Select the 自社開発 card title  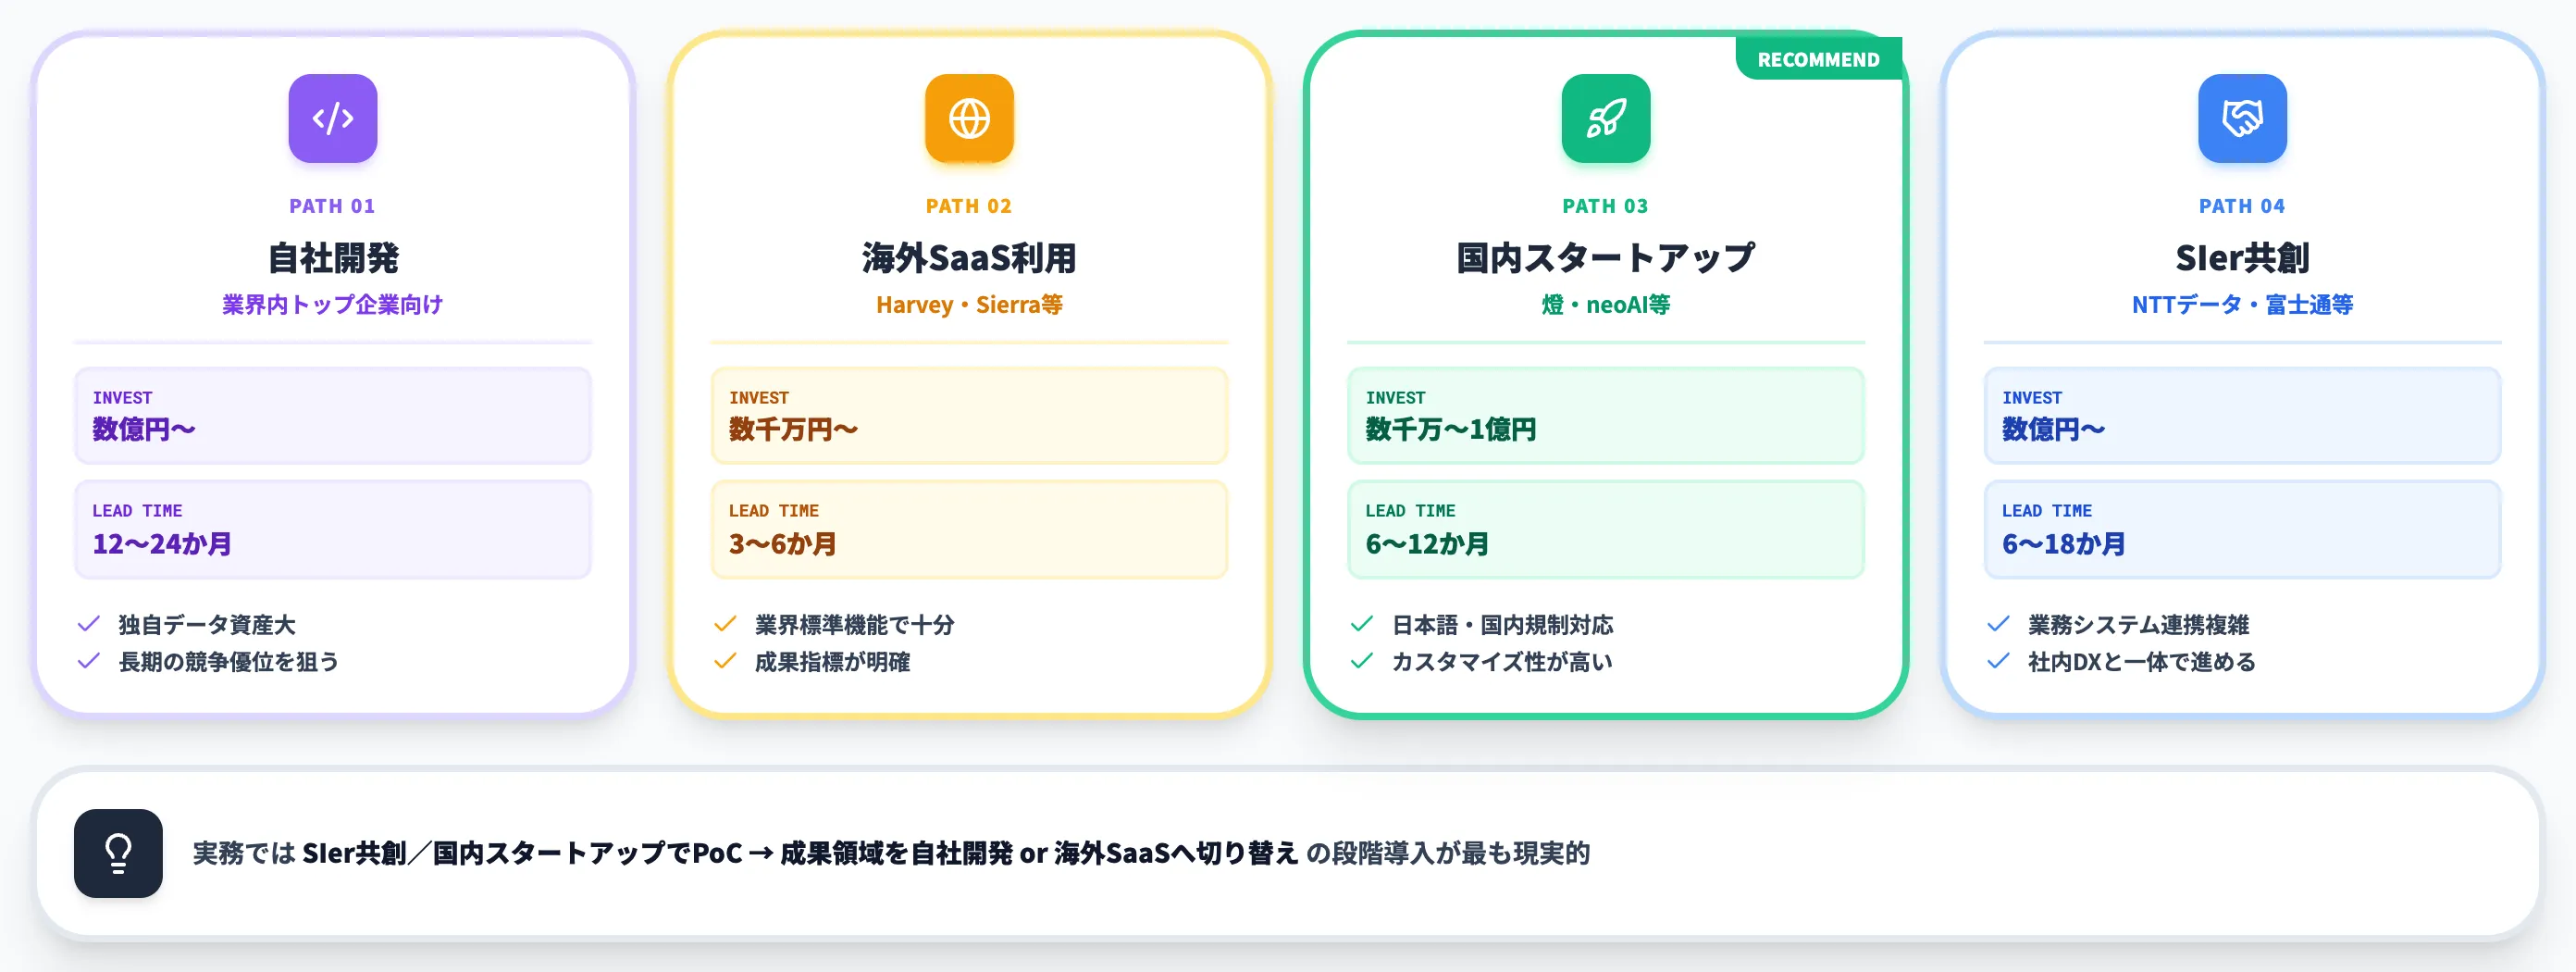(x=333, y=257)
